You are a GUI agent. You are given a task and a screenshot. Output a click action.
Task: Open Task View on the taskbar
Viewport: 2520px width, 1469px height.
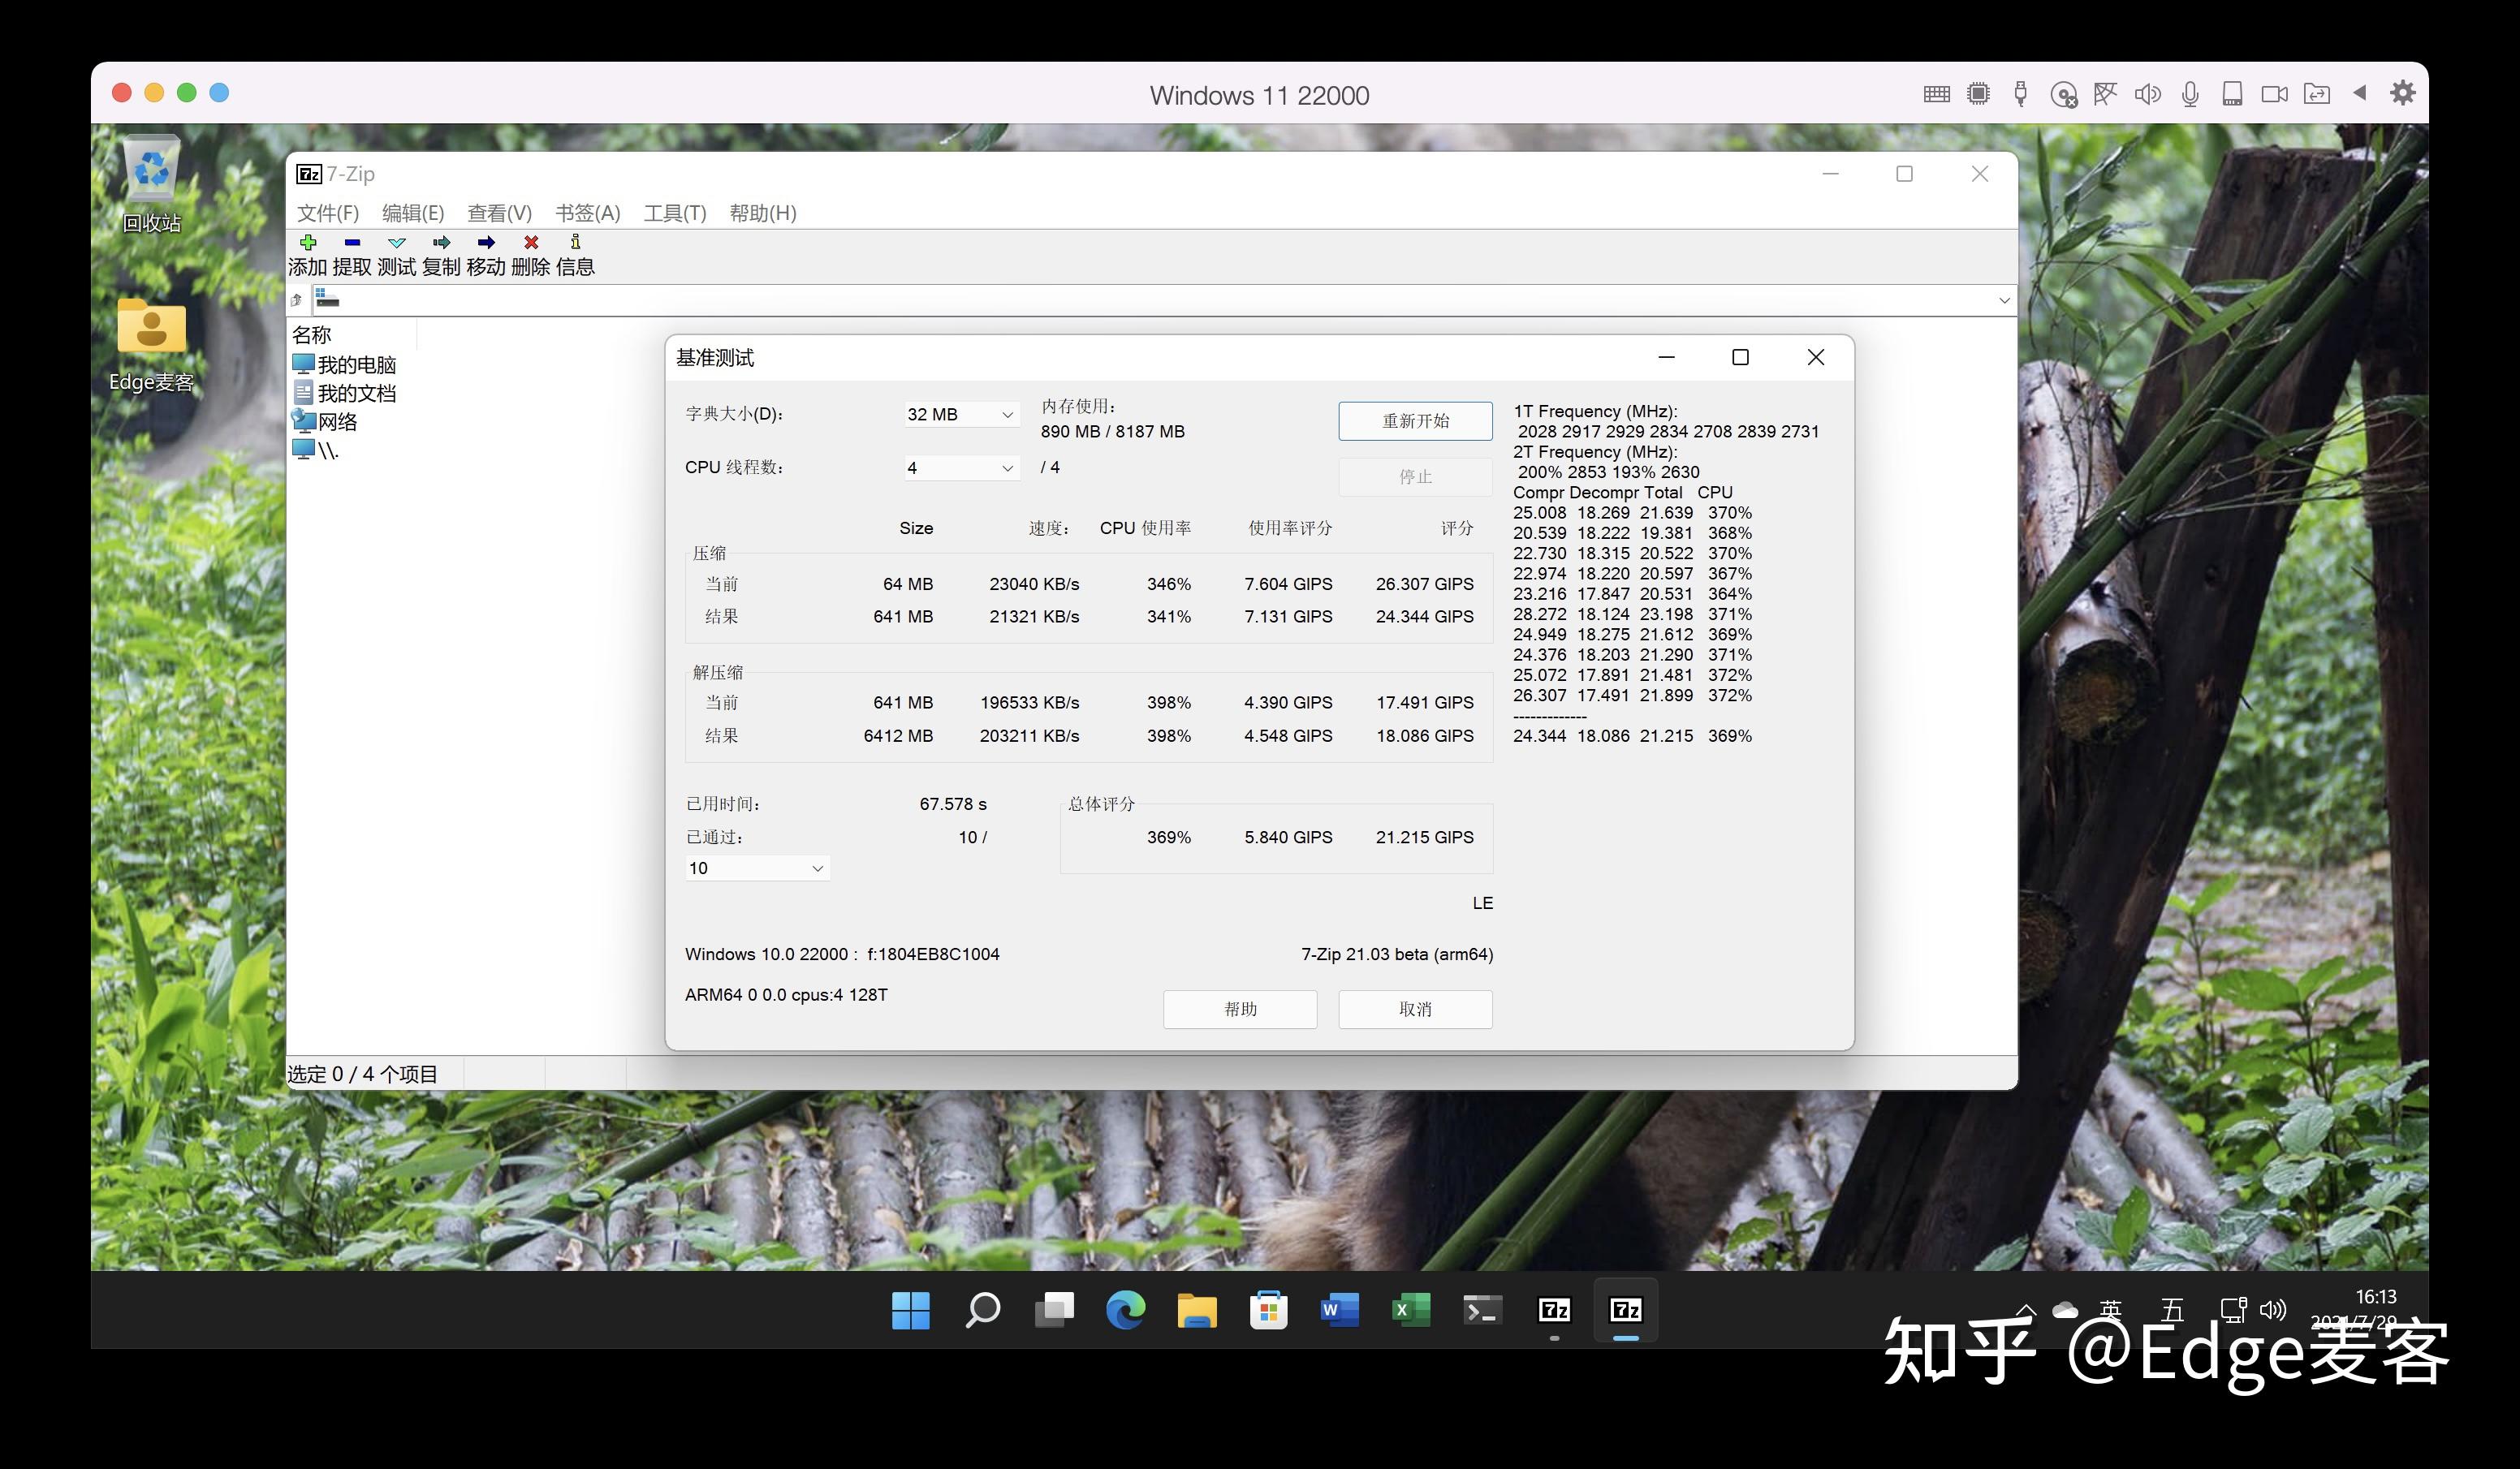[1054, 1310]
